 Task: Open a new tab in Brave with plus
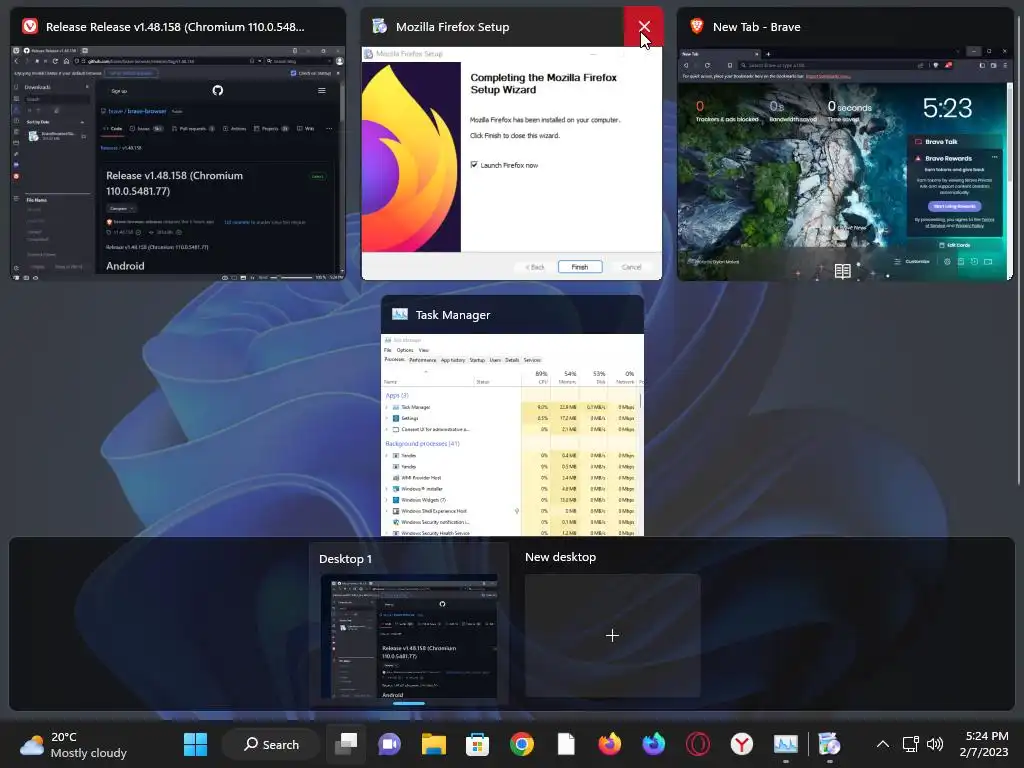coord(768,54)
